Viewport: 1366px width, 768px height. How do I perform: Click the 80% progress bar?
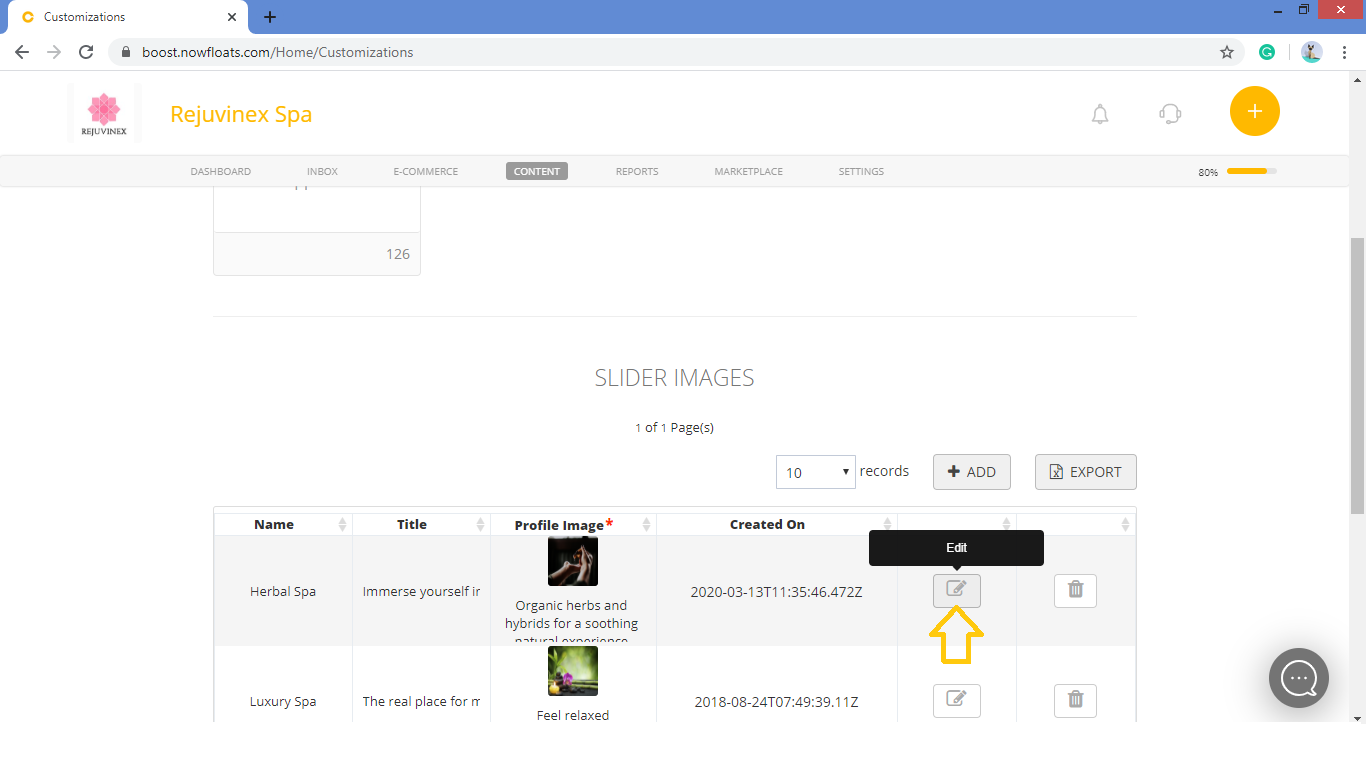tap(1252, 171)
